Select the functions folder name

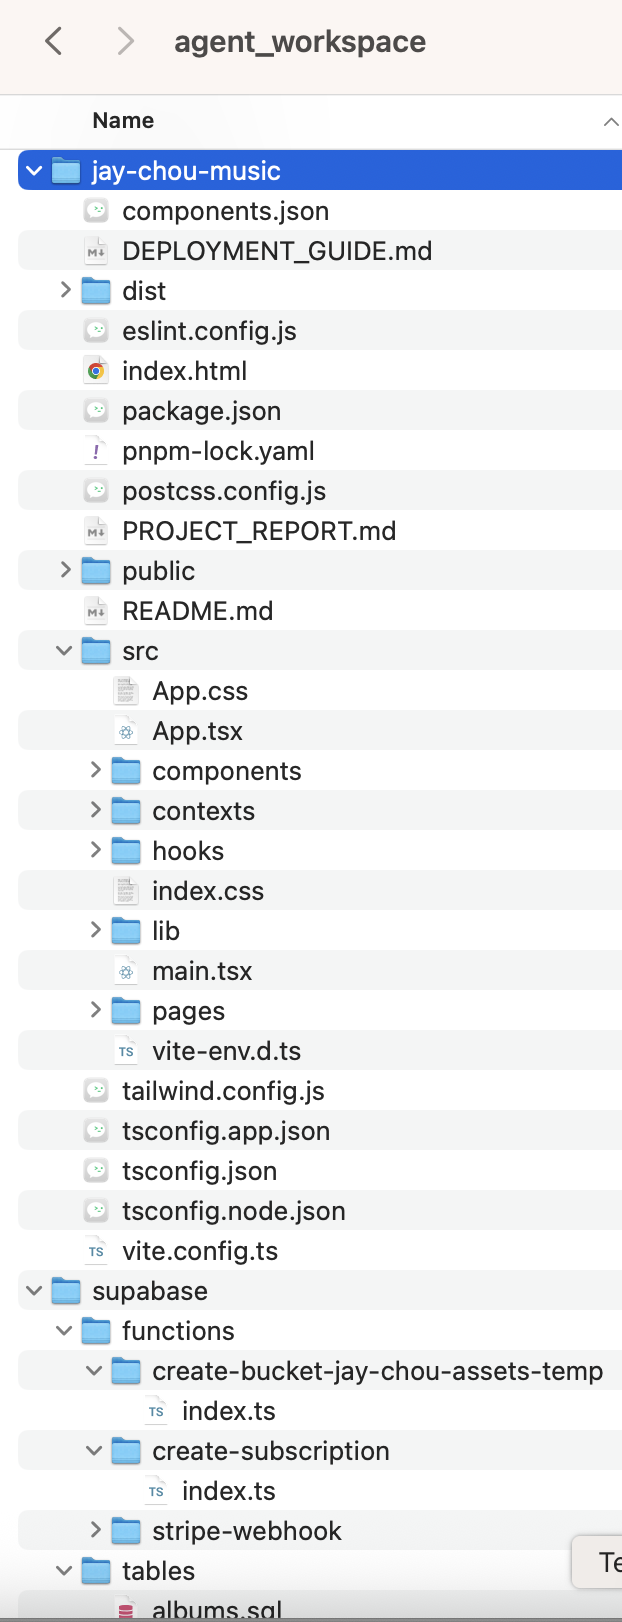click(178, 1331)
